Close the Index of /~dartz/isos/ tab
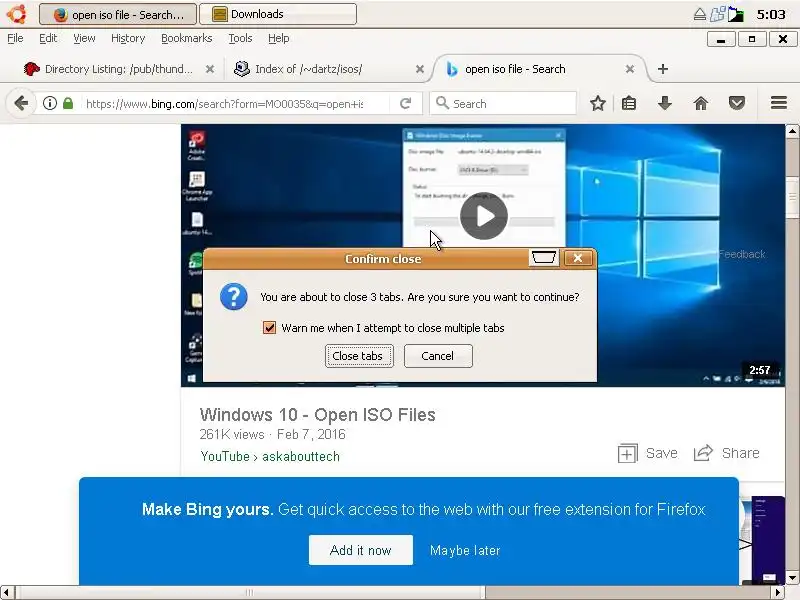 pos(419,69)
